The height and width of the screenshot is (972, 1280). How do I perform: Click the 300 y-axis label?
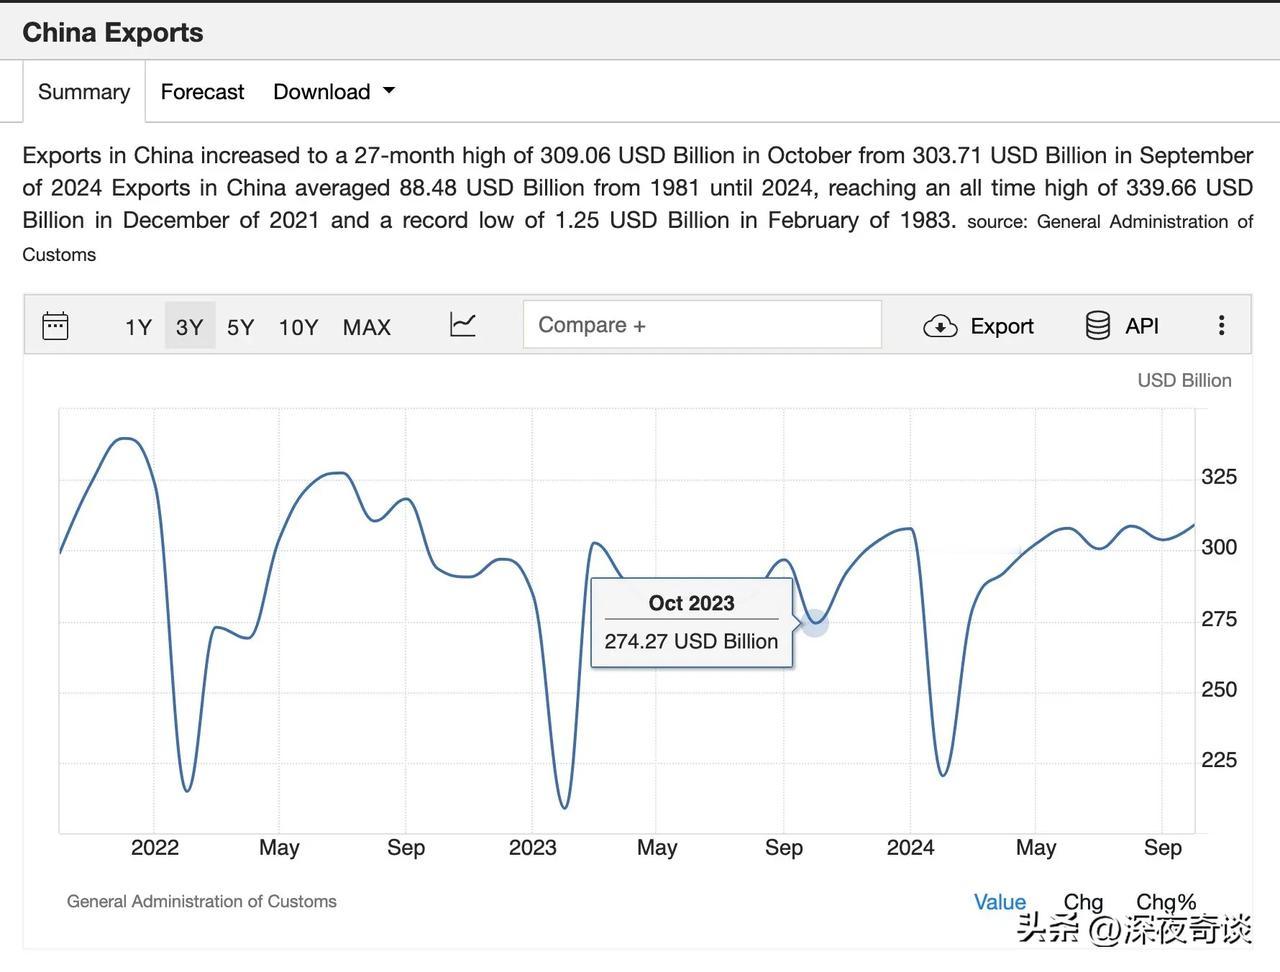(1219, 547)
